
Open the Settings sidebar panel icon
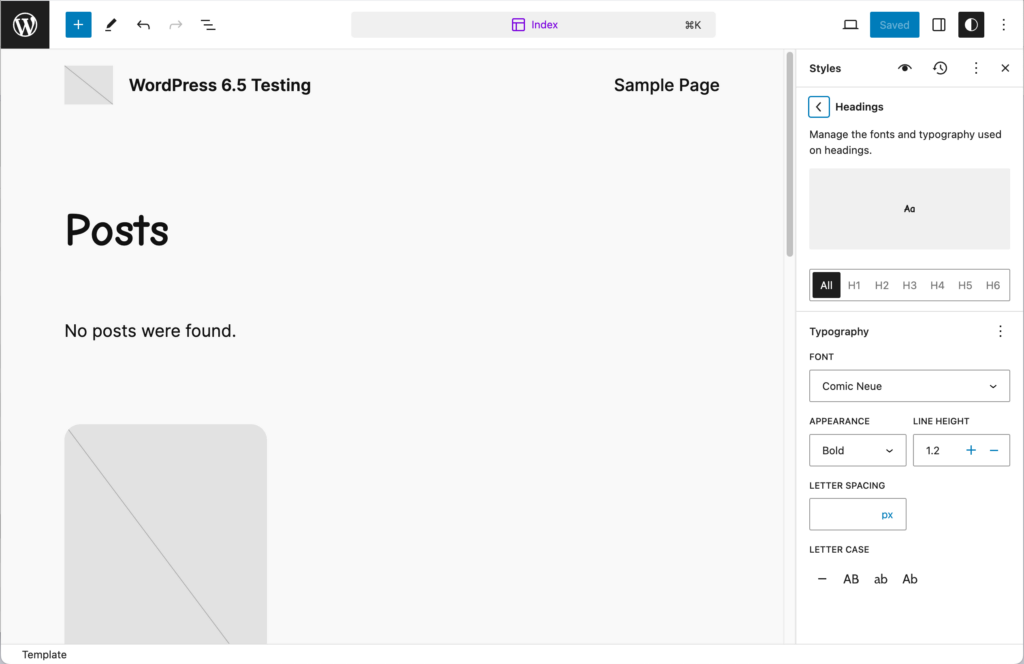(x=937, y=24)
